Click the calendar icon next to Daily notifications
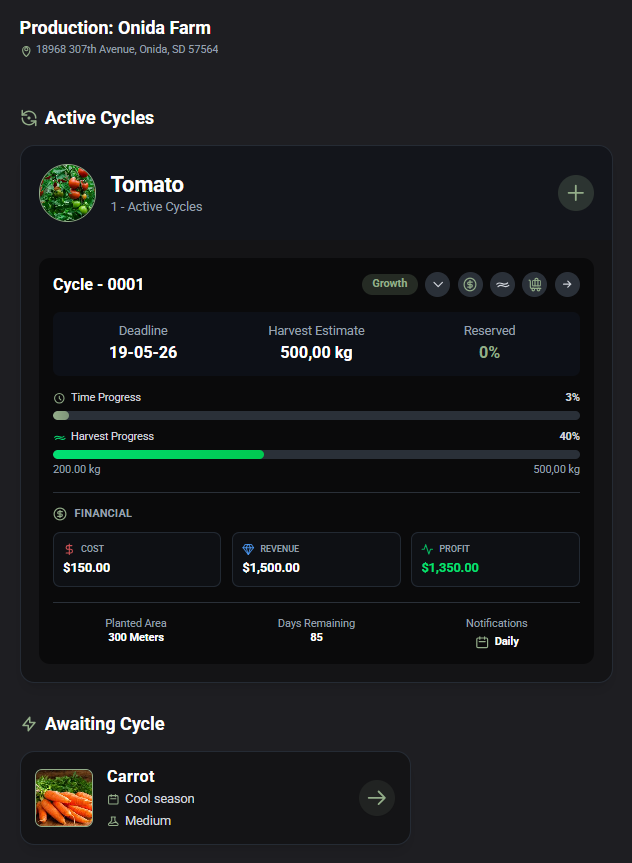Viewport: 632px width, 863px height. pos(482,641)
